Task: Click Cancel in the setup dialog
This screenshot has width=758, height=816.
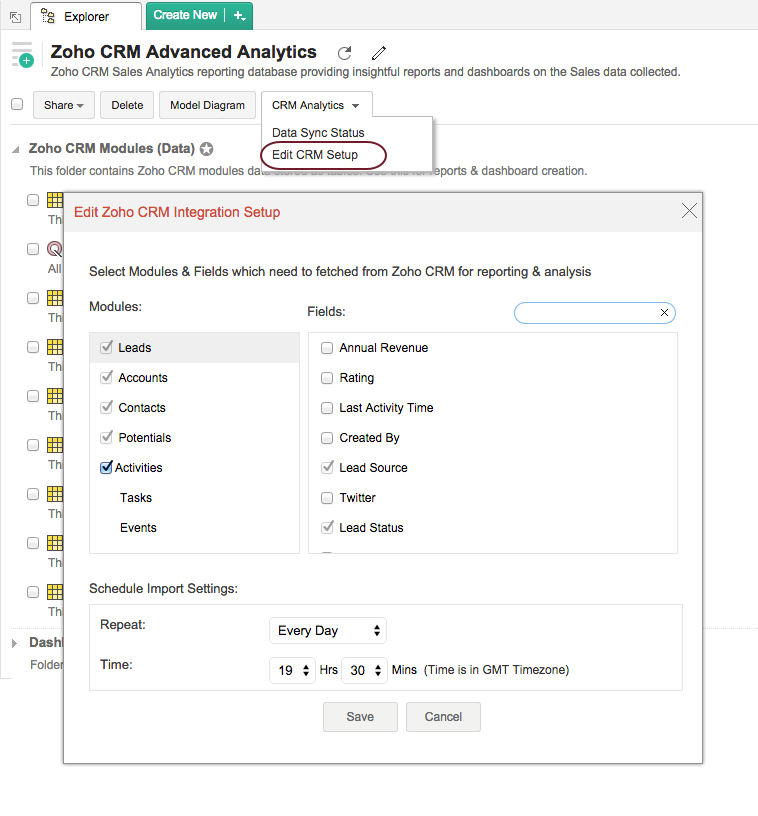Action: [x=443, y=717]
